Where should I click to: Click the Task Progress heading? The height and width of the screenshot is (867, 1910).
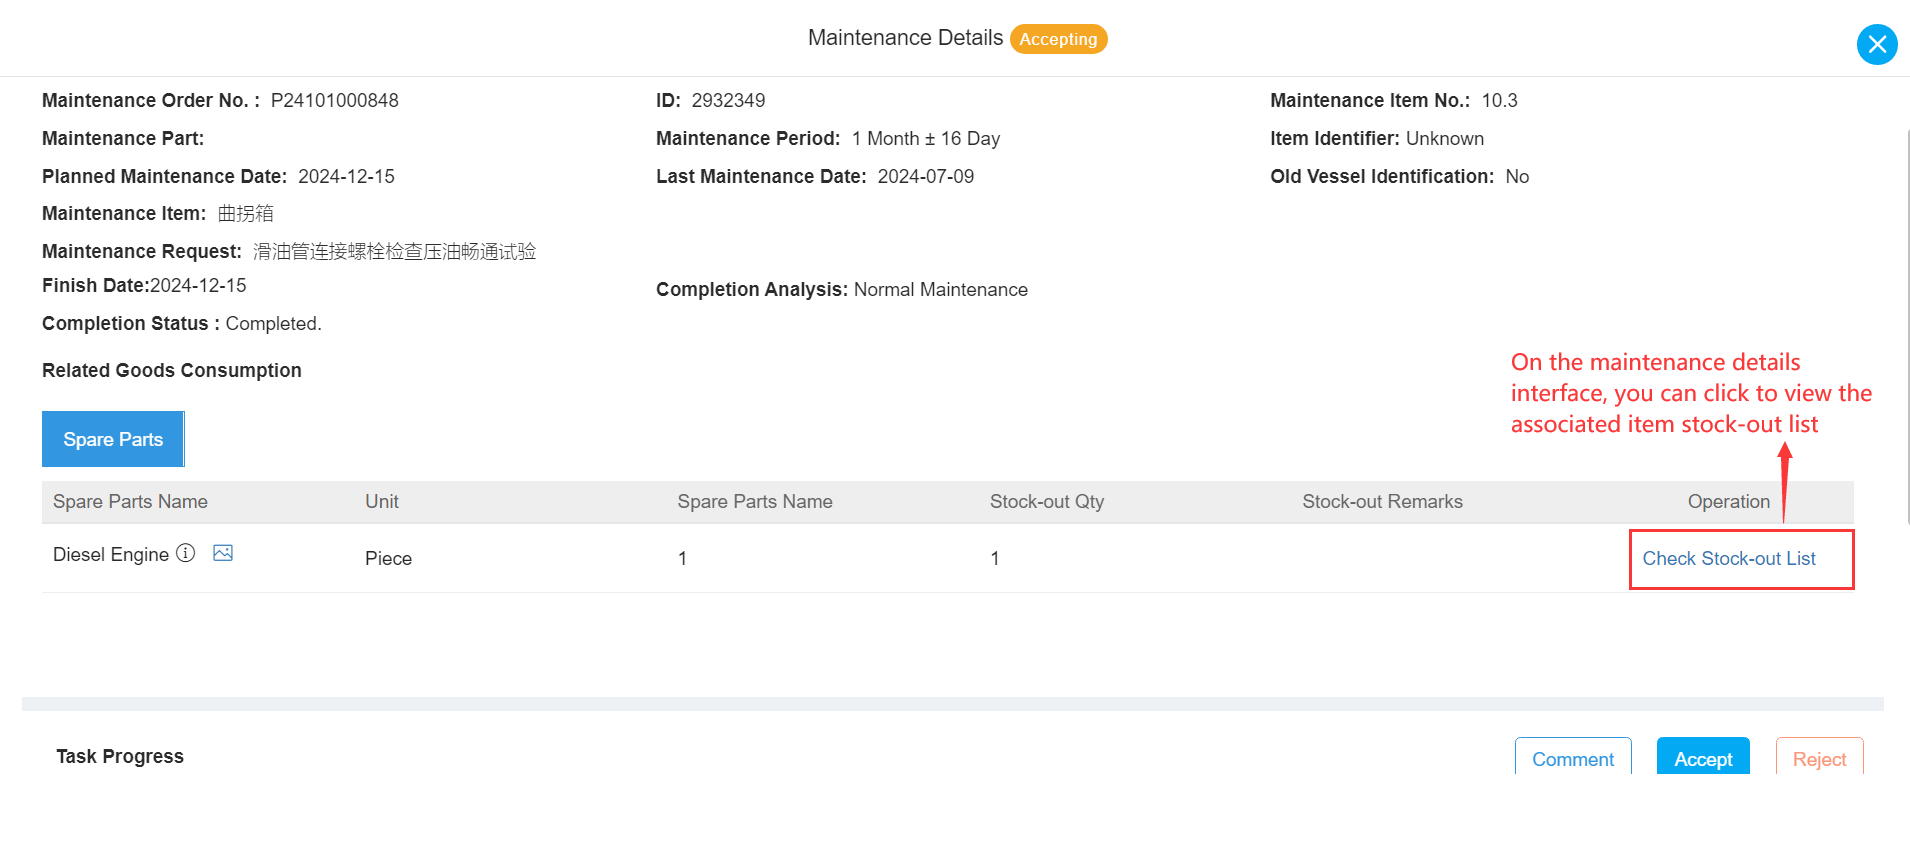120,757
